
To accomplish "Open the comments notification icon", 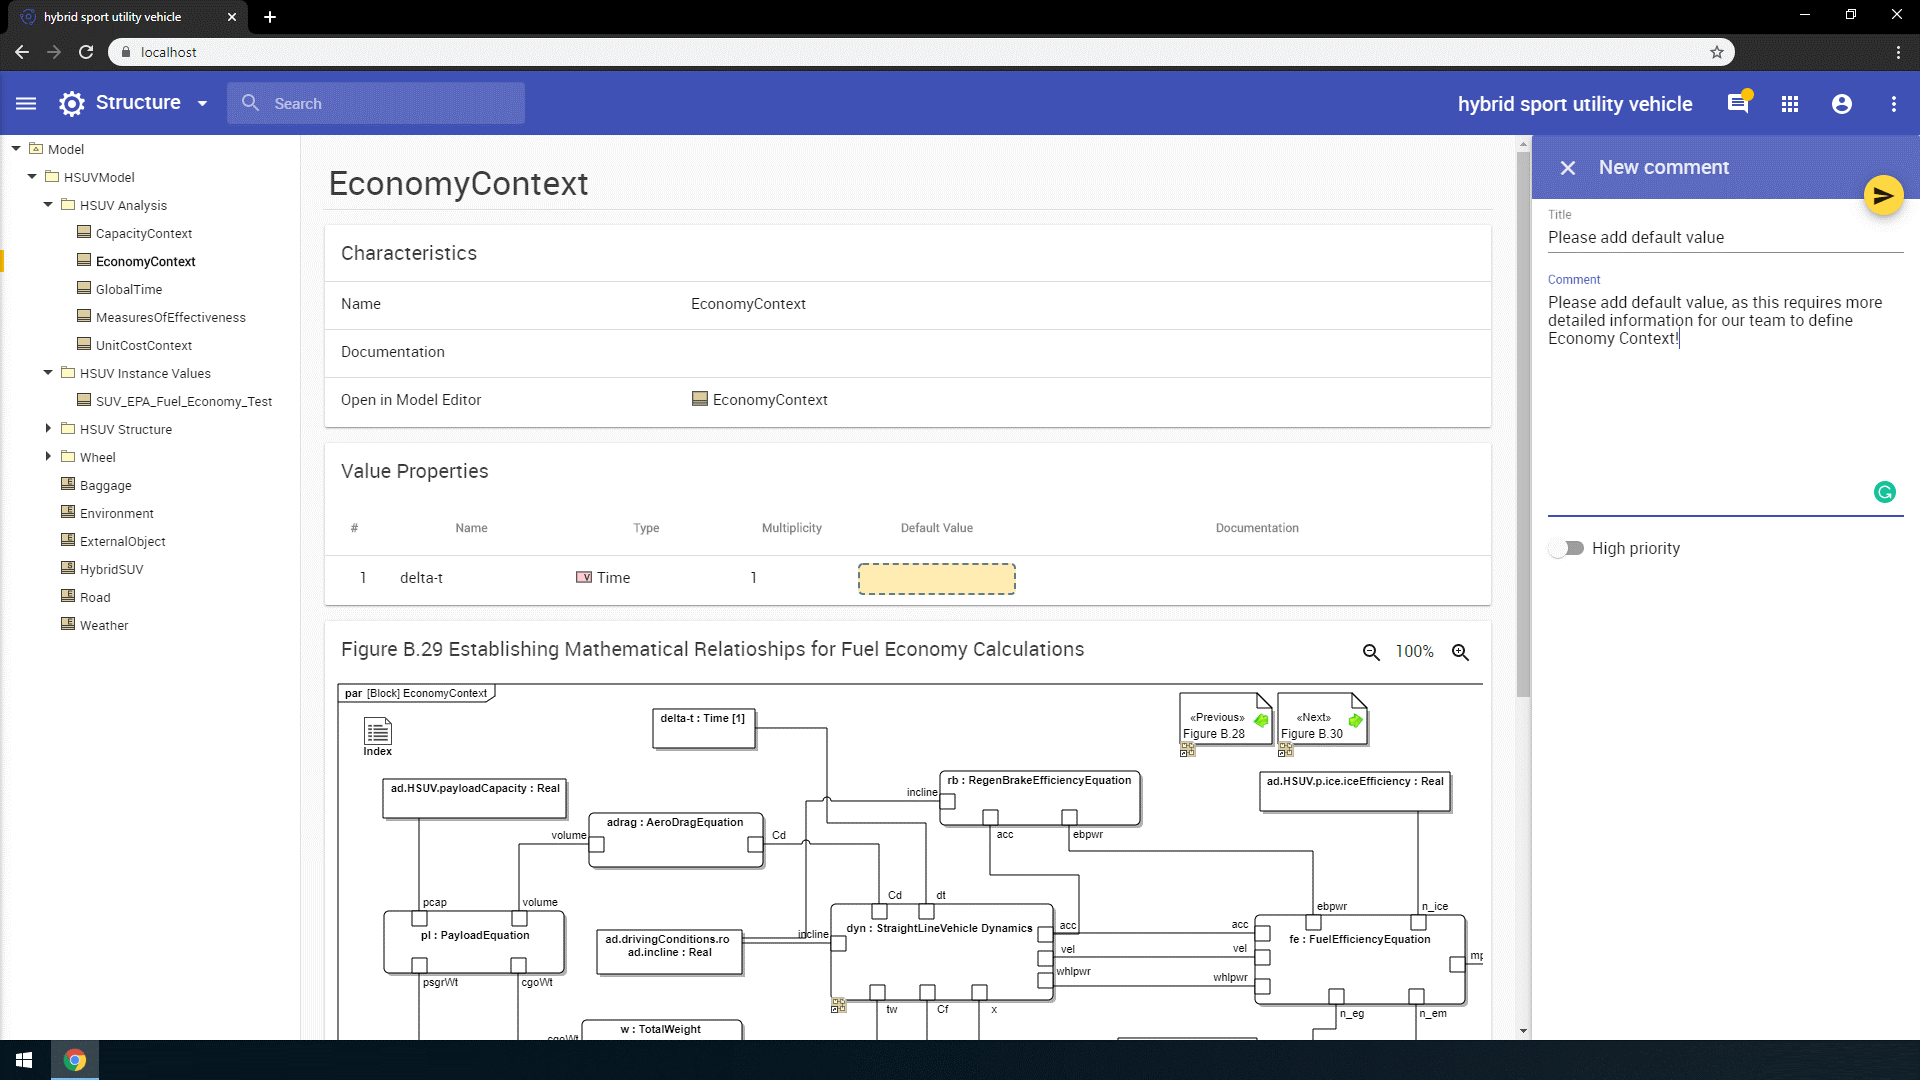I will [1738, 104].
